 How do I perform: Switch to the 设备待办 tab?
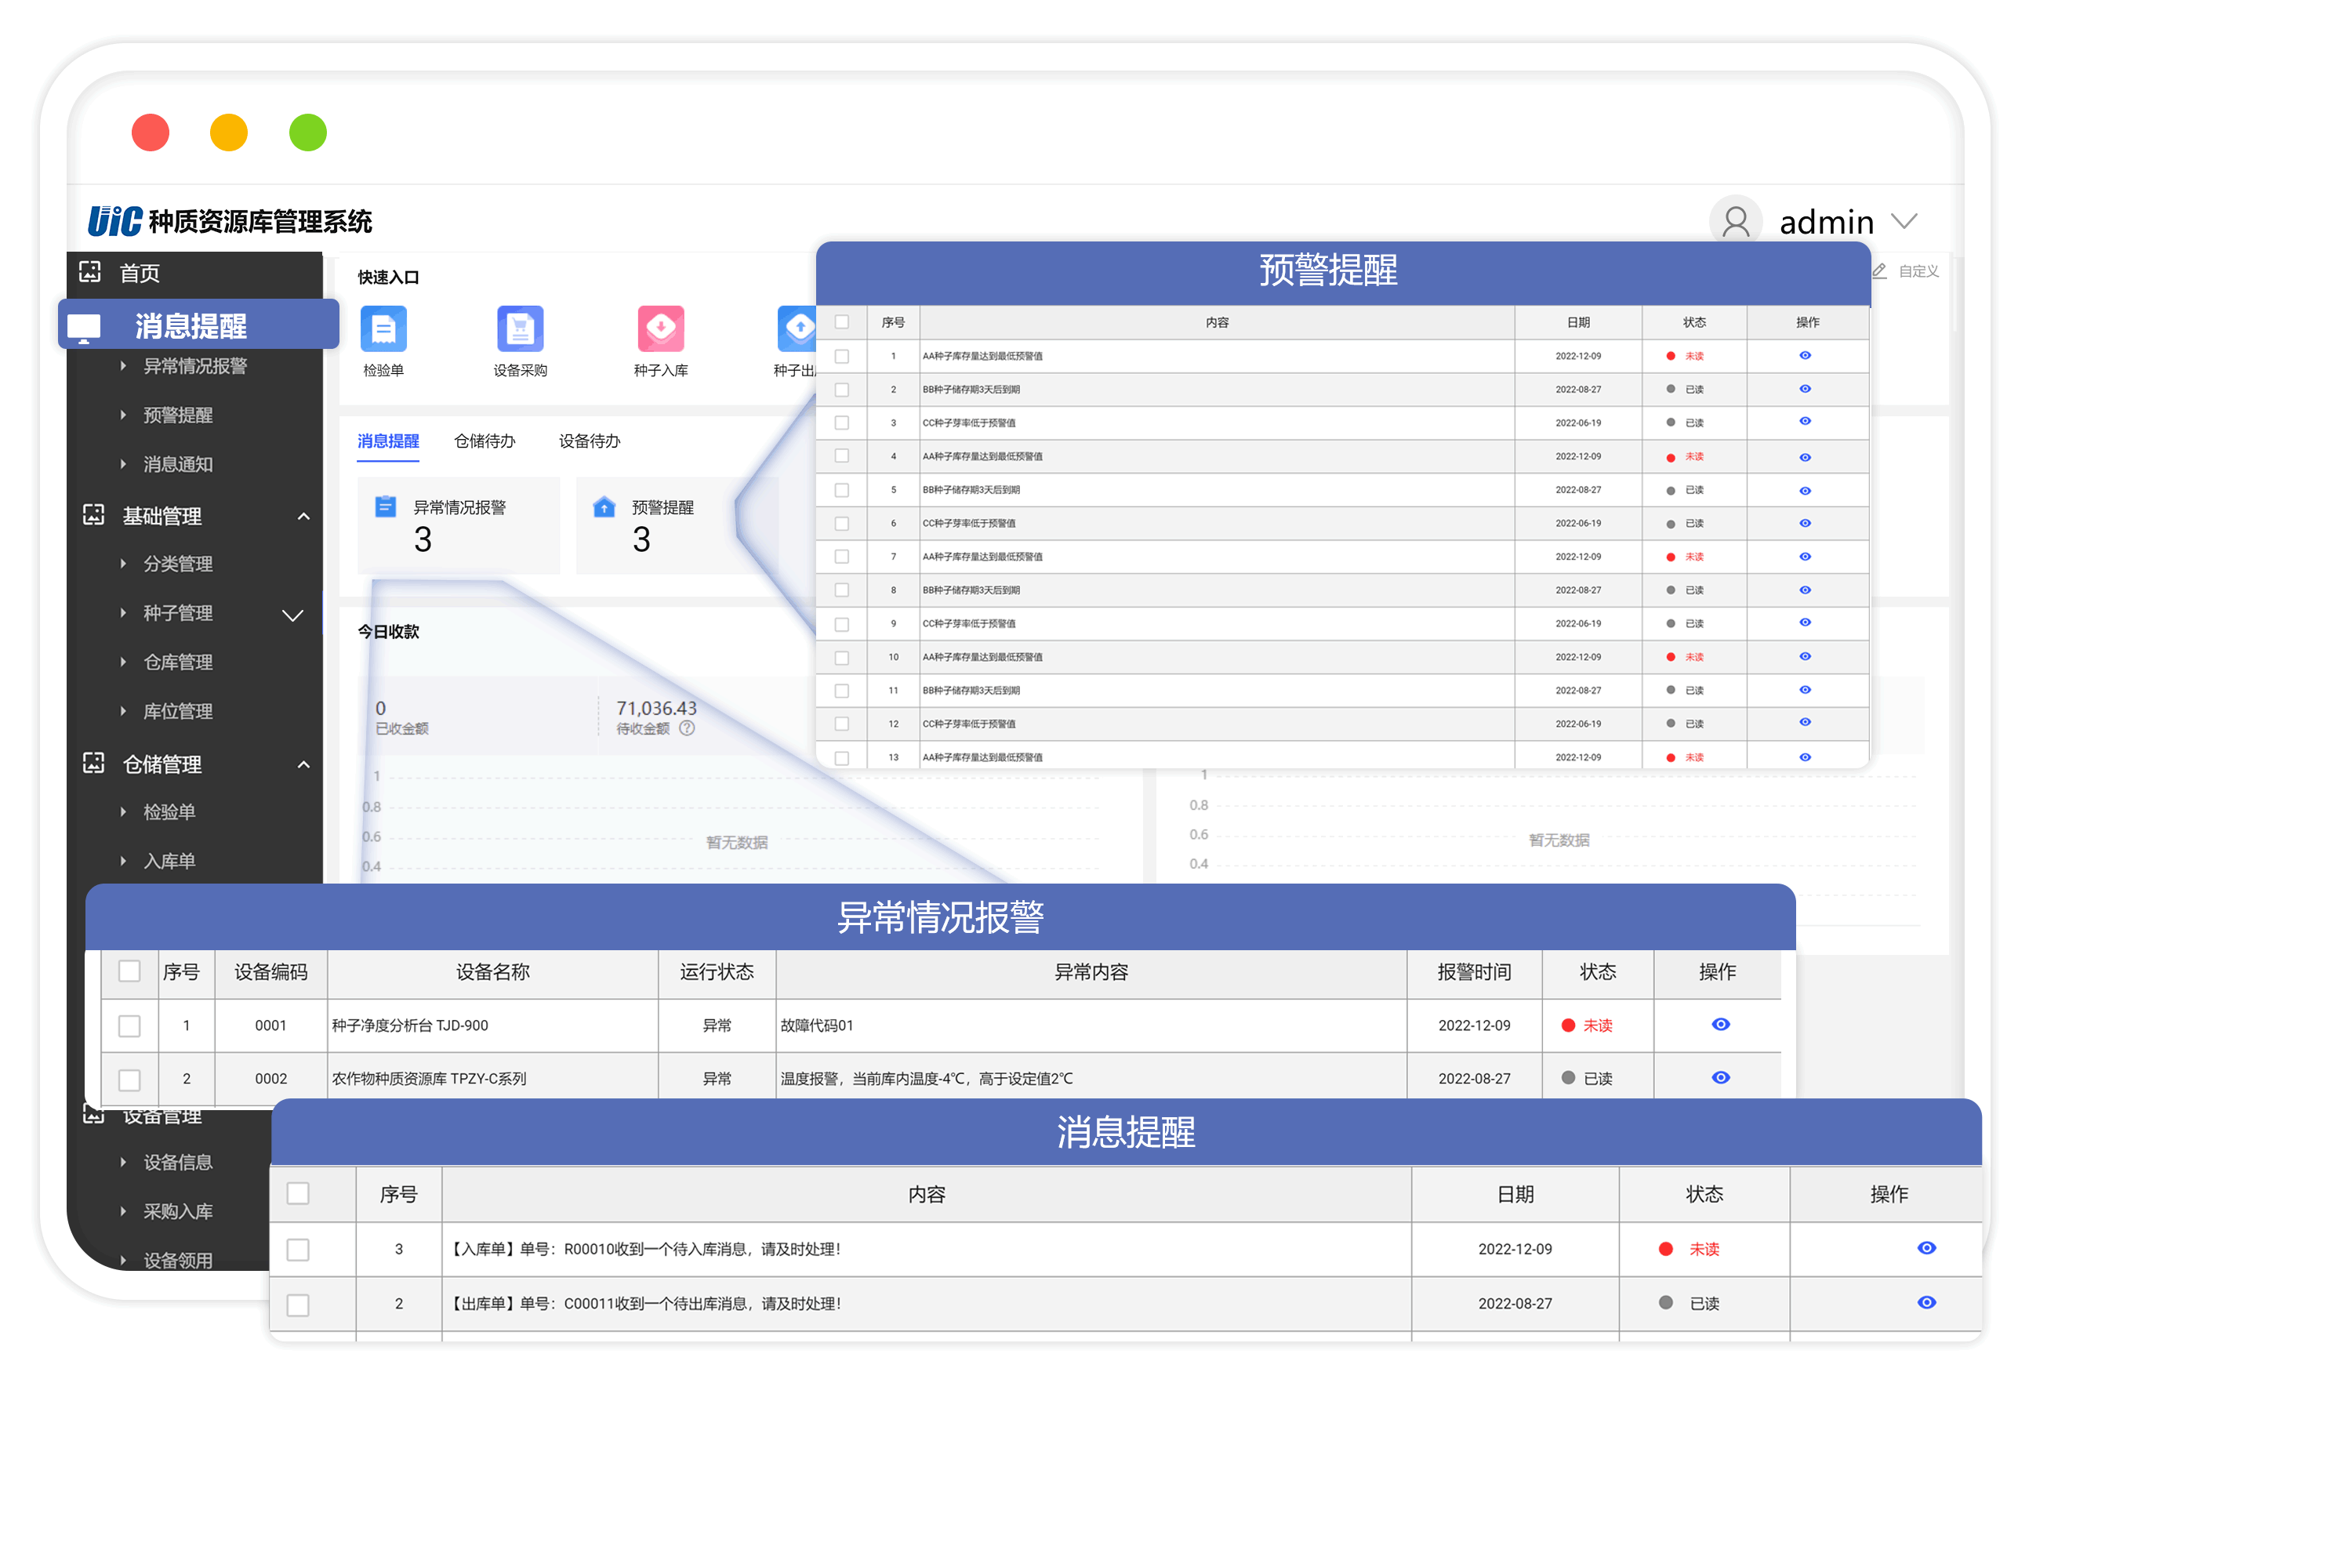(589, 441)
